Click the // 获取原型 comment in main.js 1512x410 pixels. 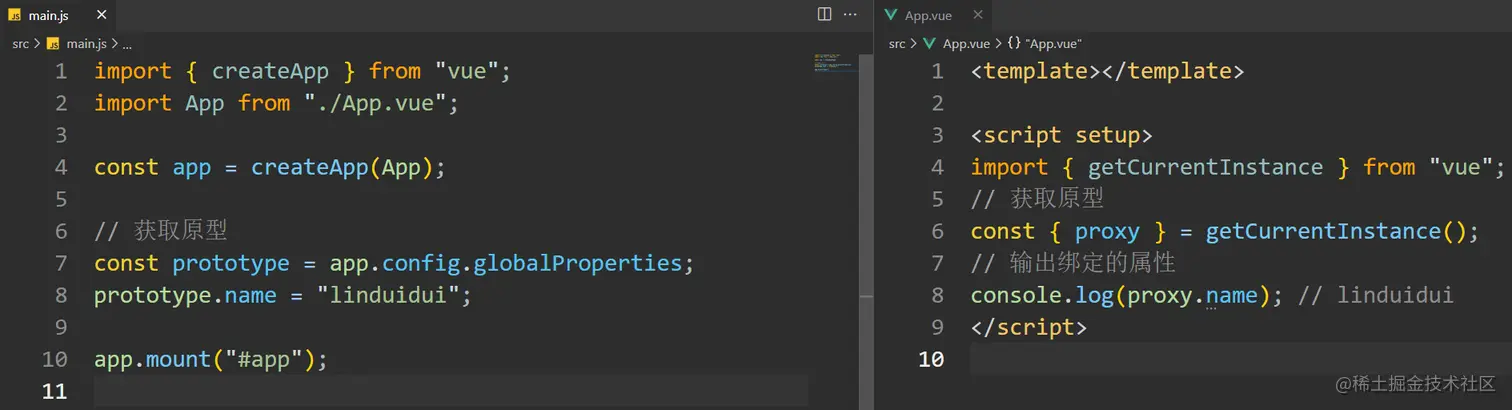point(161,231)
